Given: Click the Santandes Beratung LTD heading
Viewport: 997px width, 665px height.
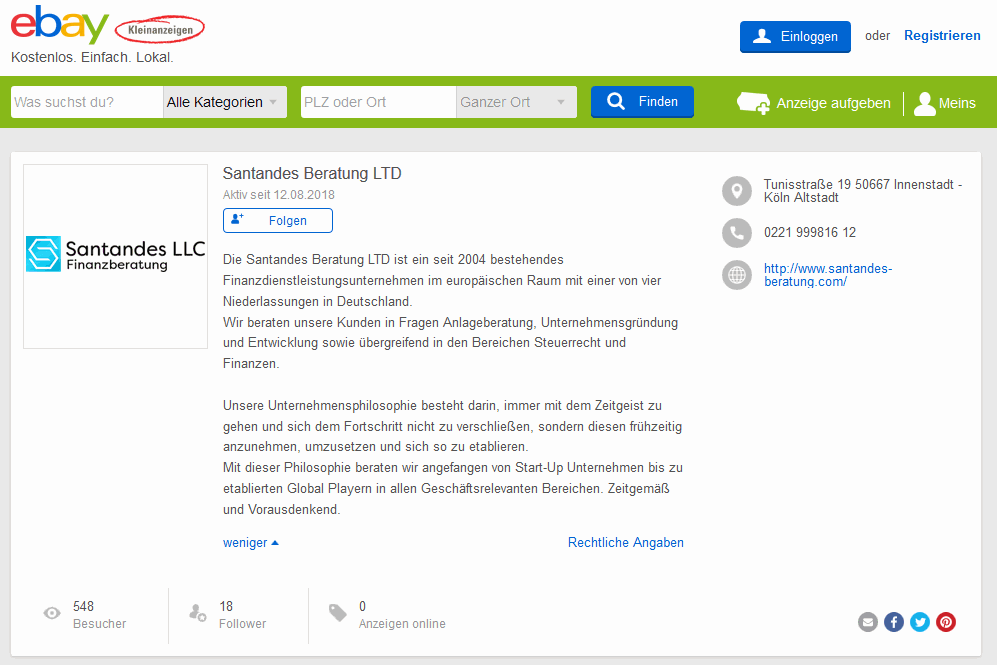Looking at the screenshot, I should point(312,174).
